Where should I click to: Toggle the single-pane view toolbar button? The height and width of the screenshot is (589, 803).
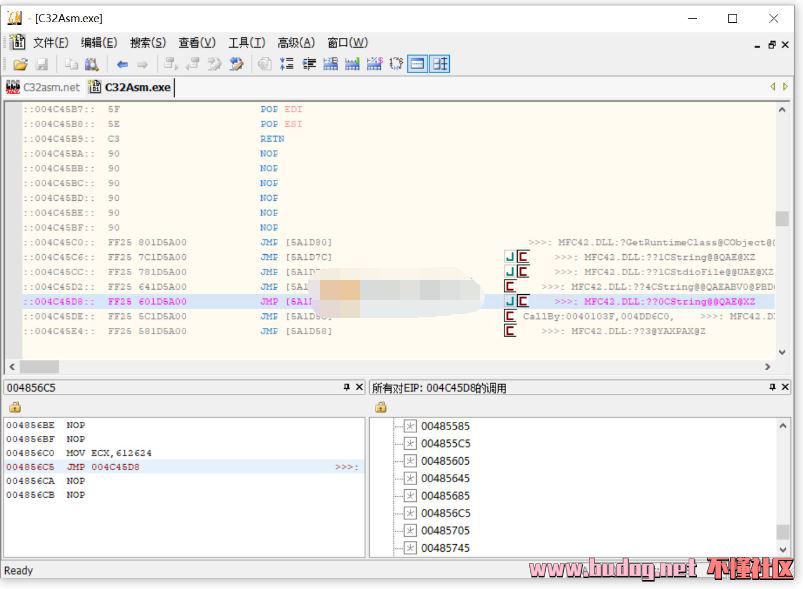(x=417, y=64)
